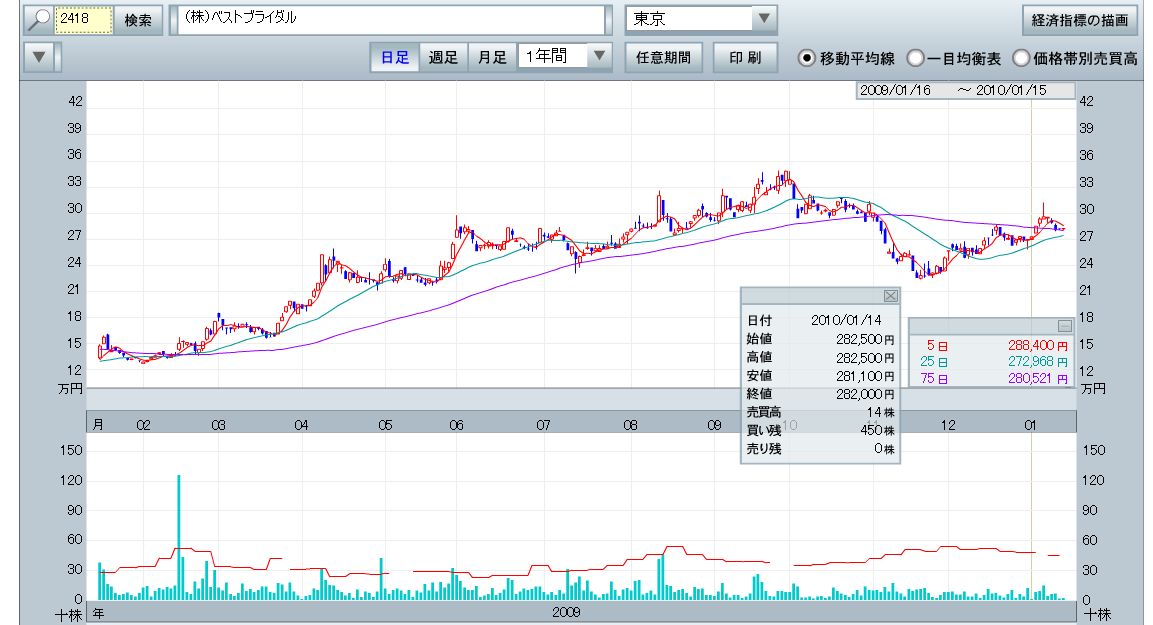Image resolution: width=1153 pixels, height=625 pixels.
Task: Click the 検索 search button
Action: pyautogui.click(x=138, y=20)
